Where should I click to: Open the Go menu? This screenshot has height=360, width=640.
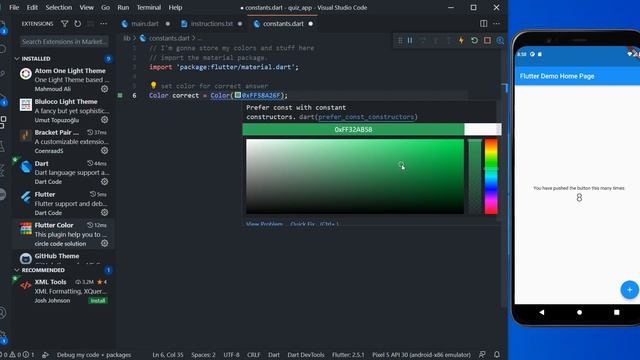105,7
